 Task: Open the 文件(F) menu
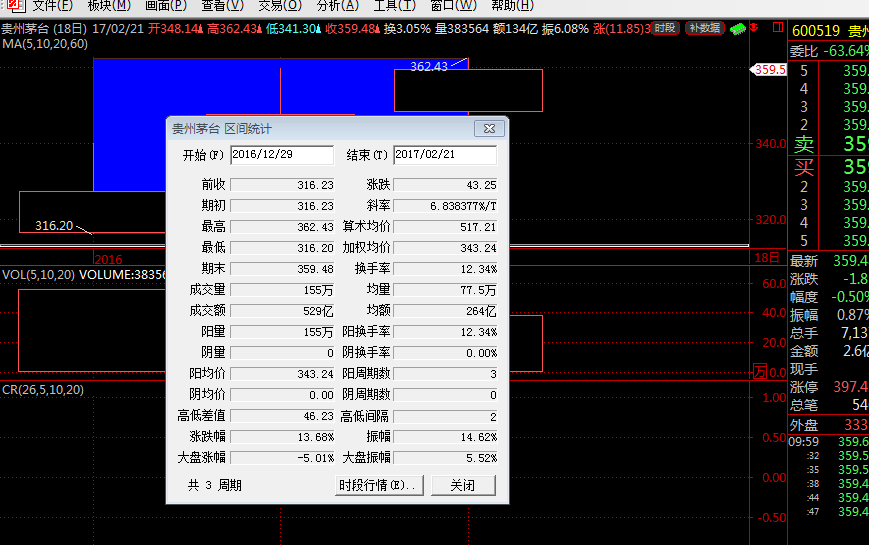tap(53, 6)
